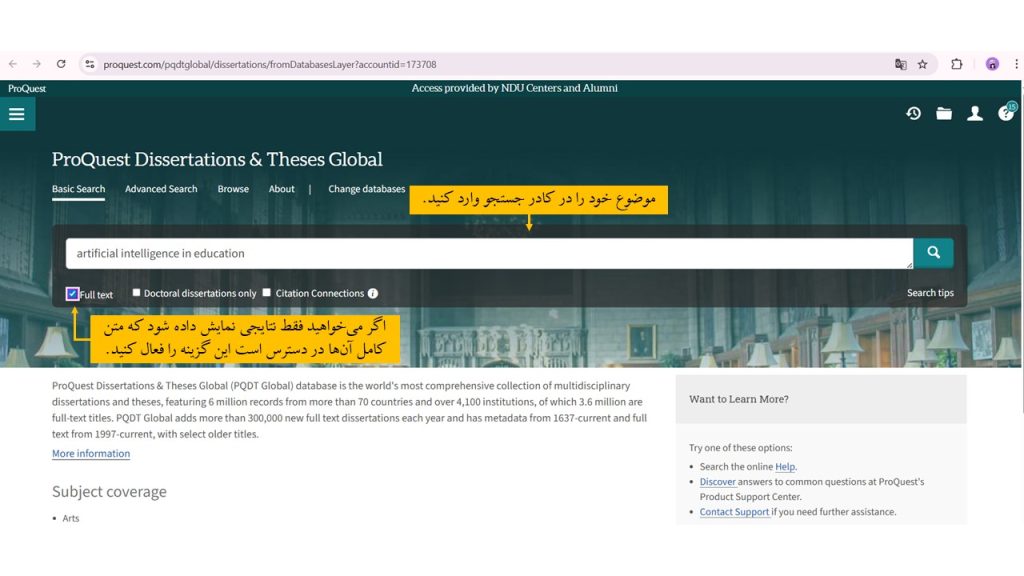Switch to Advanced Search tab
This screenshot has width=1024, height=576.
coord(161,189)
